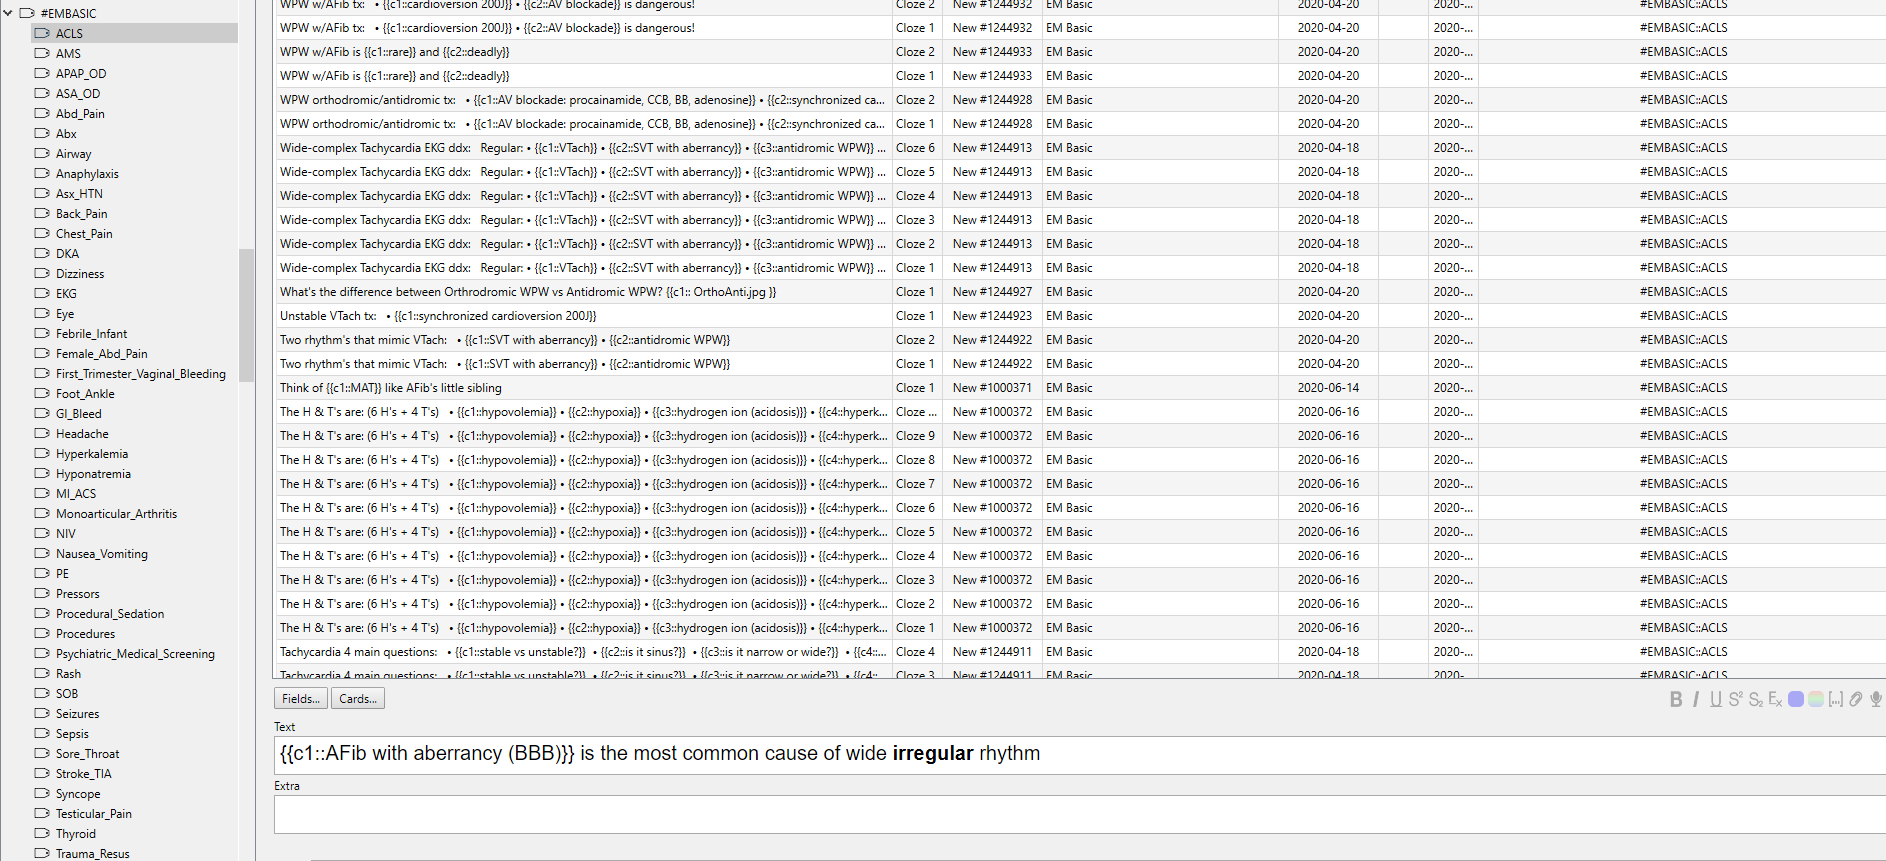Record audio with the microphone icon

[1876, 699]
